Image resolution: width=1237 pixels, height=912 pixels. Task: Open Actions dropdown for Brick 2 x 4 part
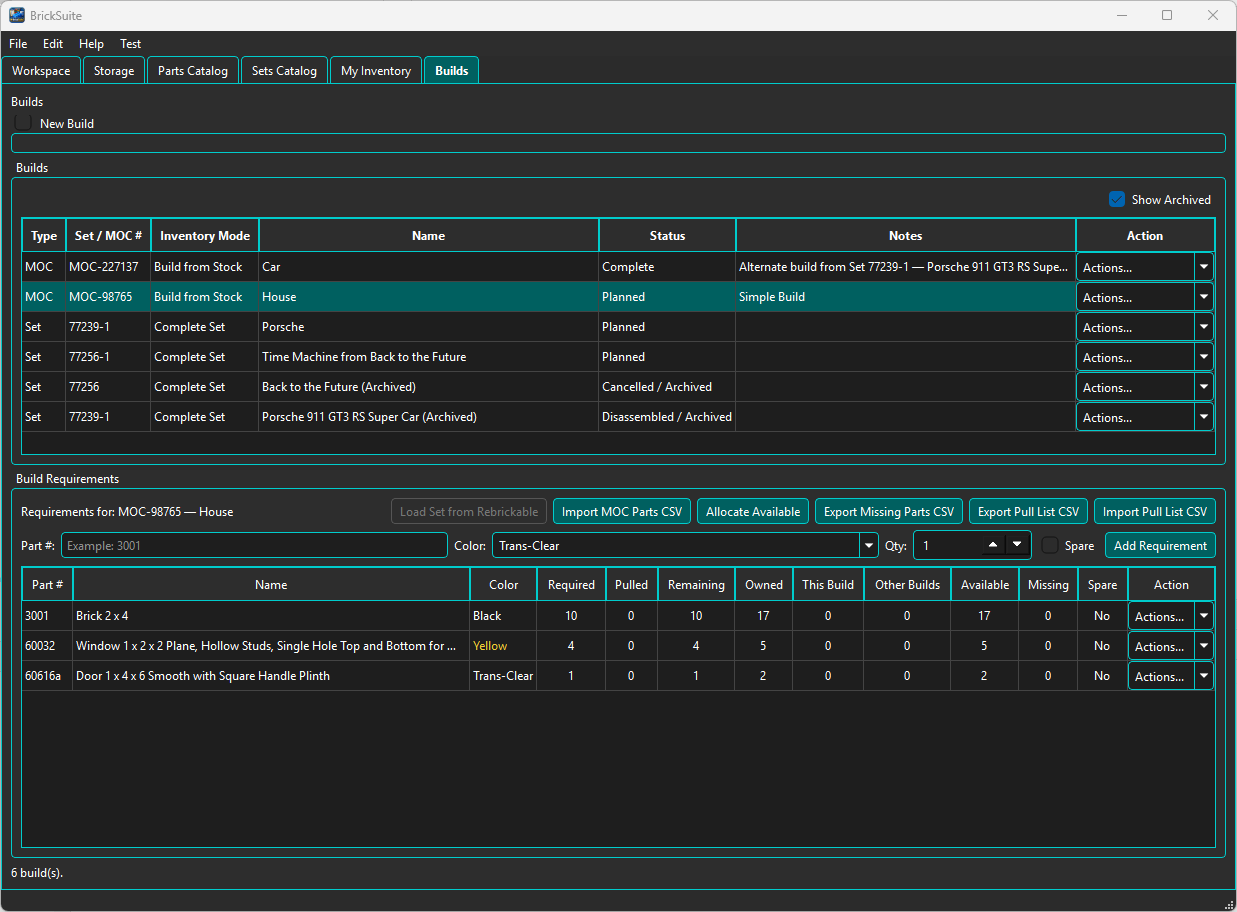pos(1204,616)
